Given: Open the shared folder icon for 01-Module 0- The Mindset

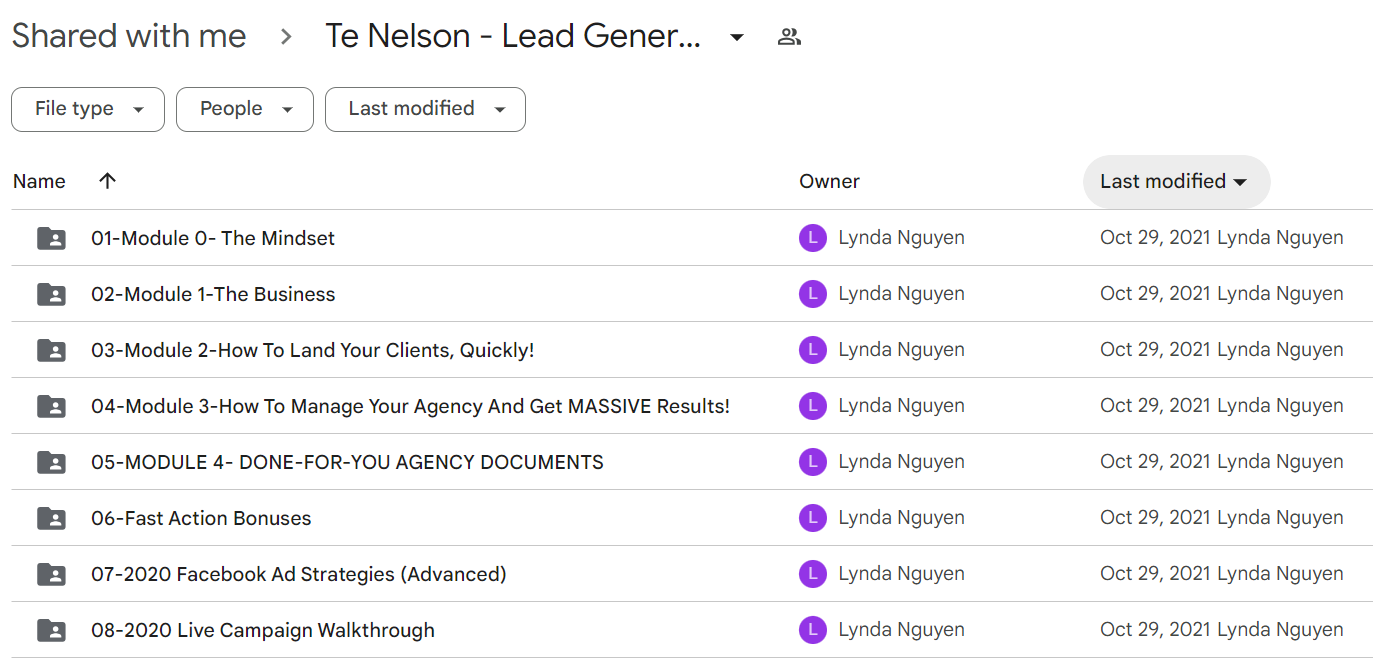Looking at the screenshot, I should pyautogui.click(x=51, y=238).
